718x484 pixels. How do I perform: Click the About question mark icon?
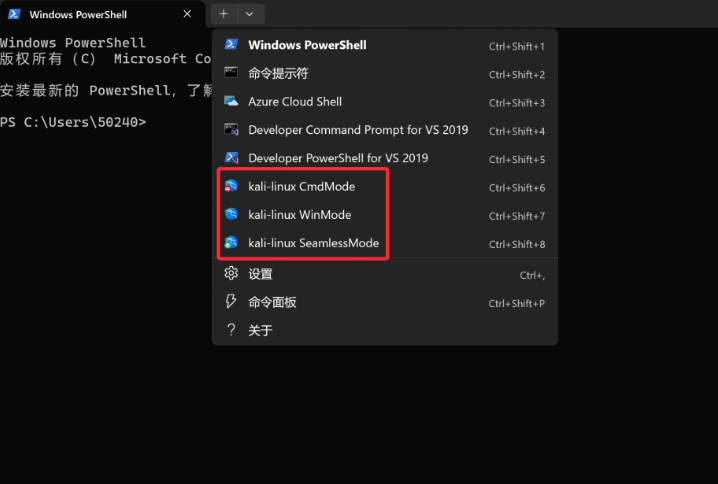coord(231,330)
